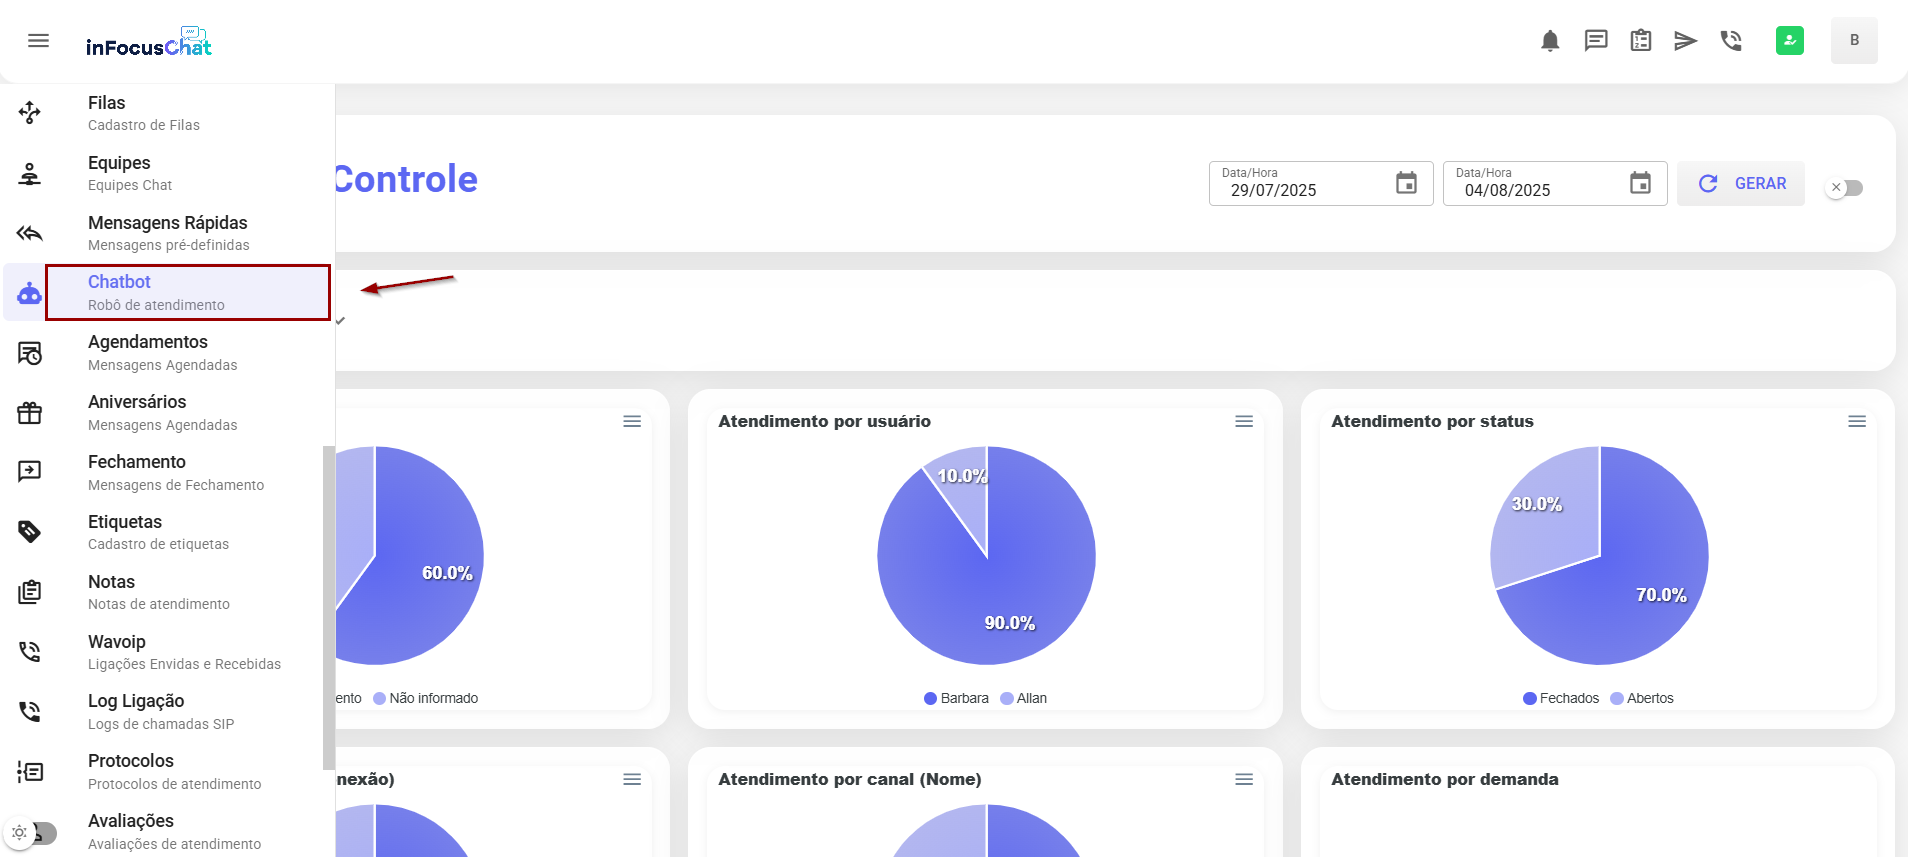Image resolution: width=1908 pixels, height=857 pixels.
Task: Open calendar picker for start date 29/07/2025
Action: pos(1406,184)
